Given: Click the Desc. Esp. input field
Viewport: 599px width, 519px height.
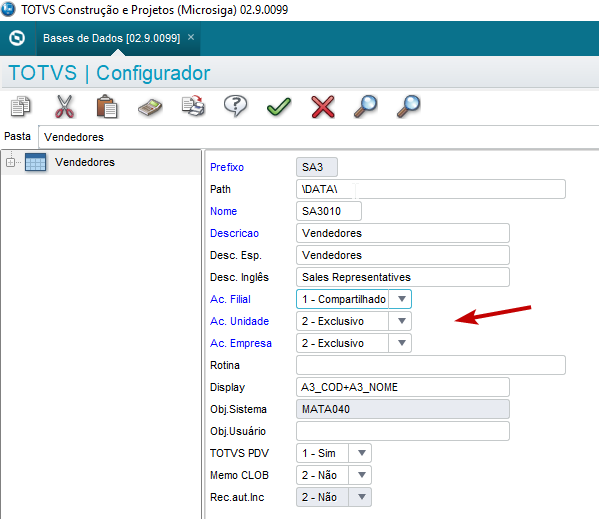Looking at the screenshot, I should (403, 255).
